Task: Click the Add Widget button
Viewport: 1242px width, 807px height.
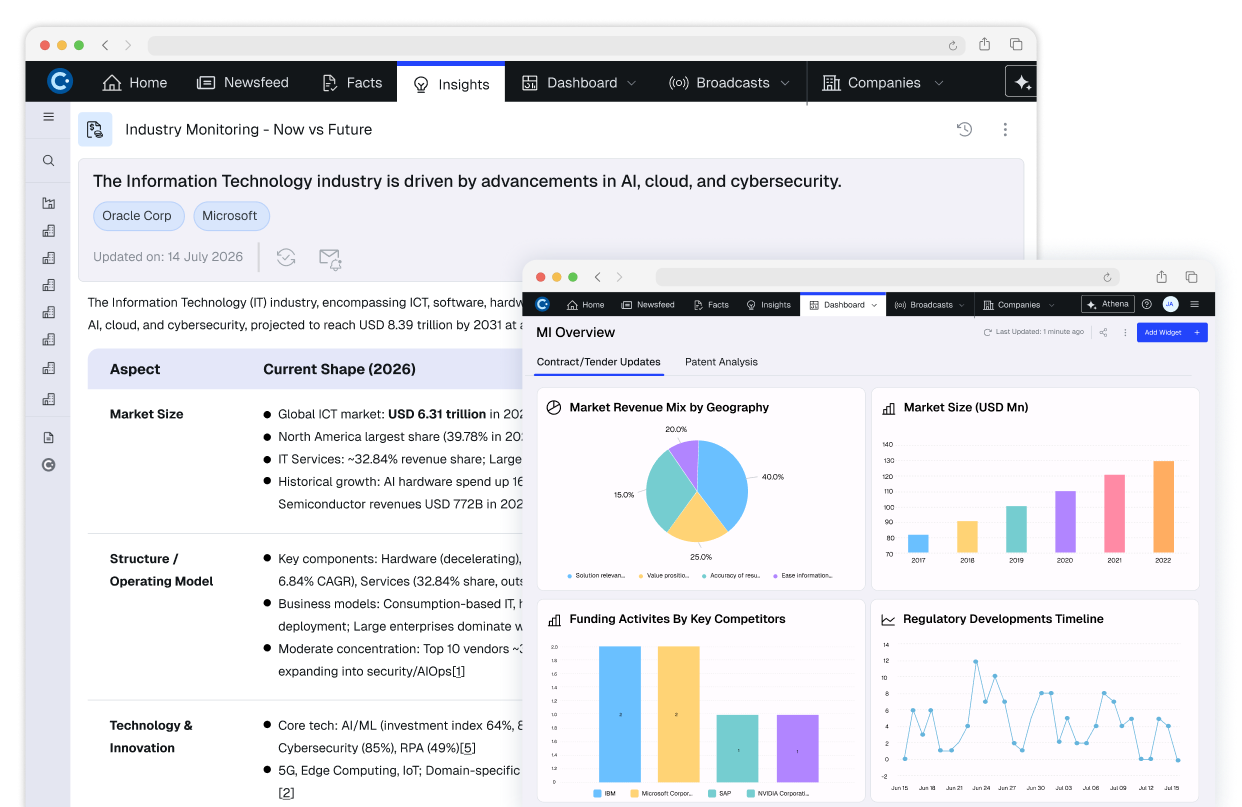Action: (x=1172, y=332)
